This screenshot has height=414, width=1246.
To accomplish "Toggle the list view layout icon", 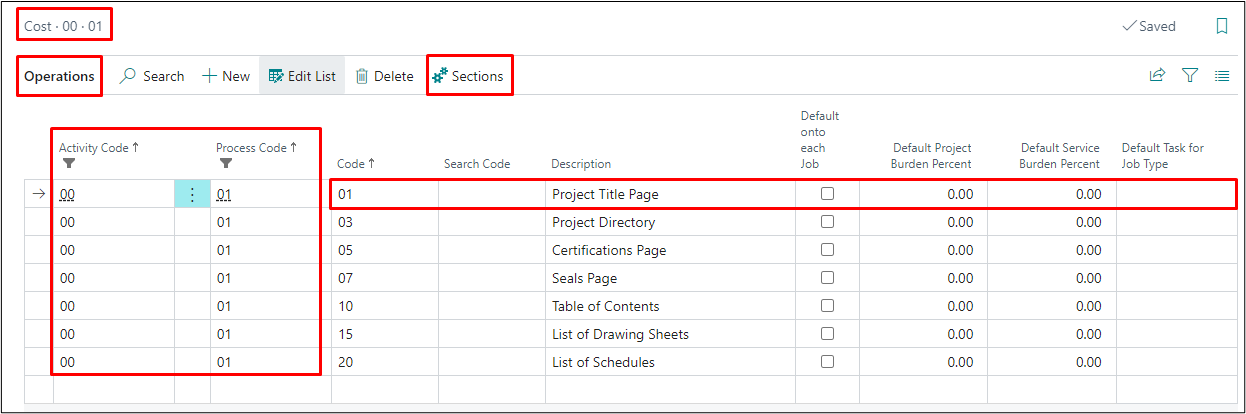I will [1222, 75].
